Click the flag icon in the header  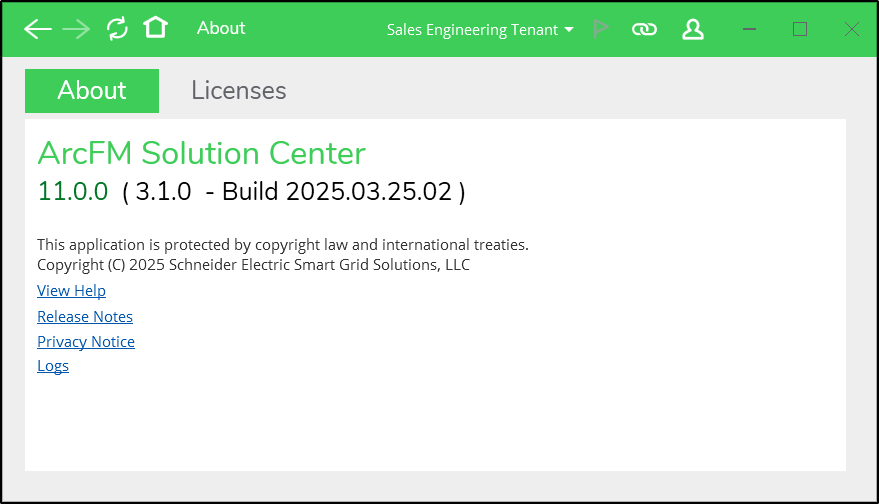[x=601, y=29]
